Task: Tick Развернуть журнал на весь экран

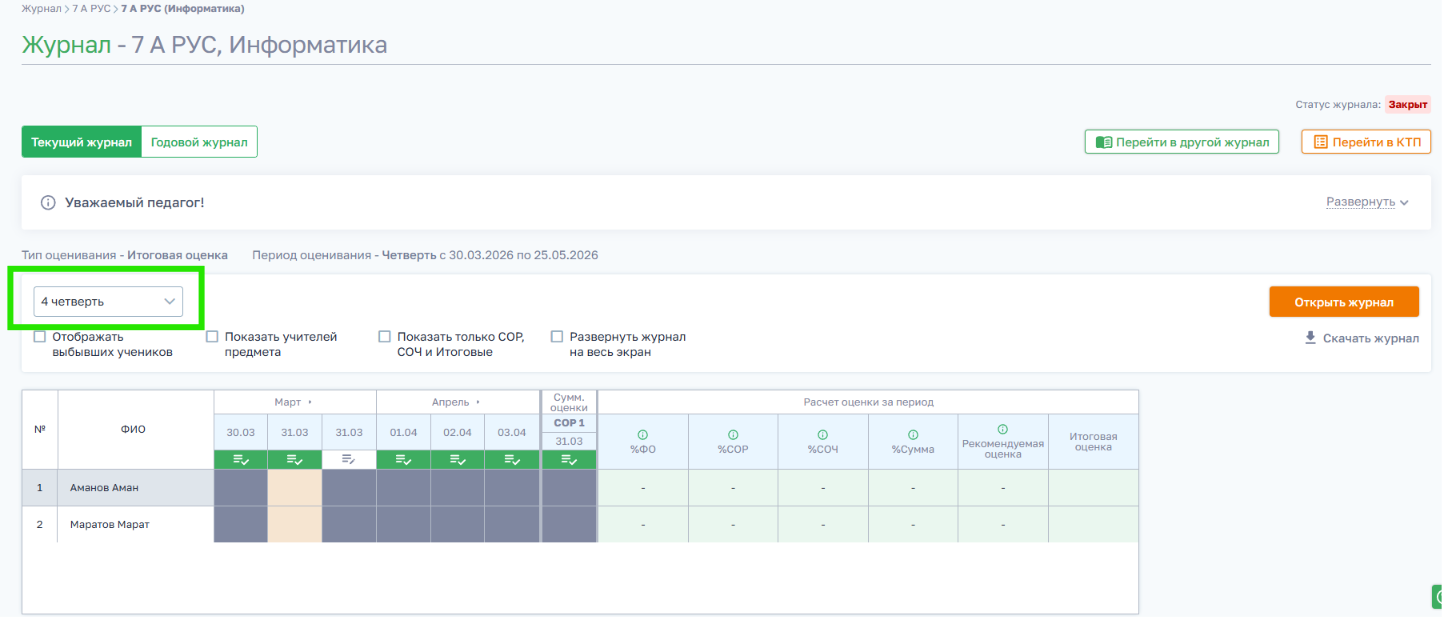Action: (557, 337)
